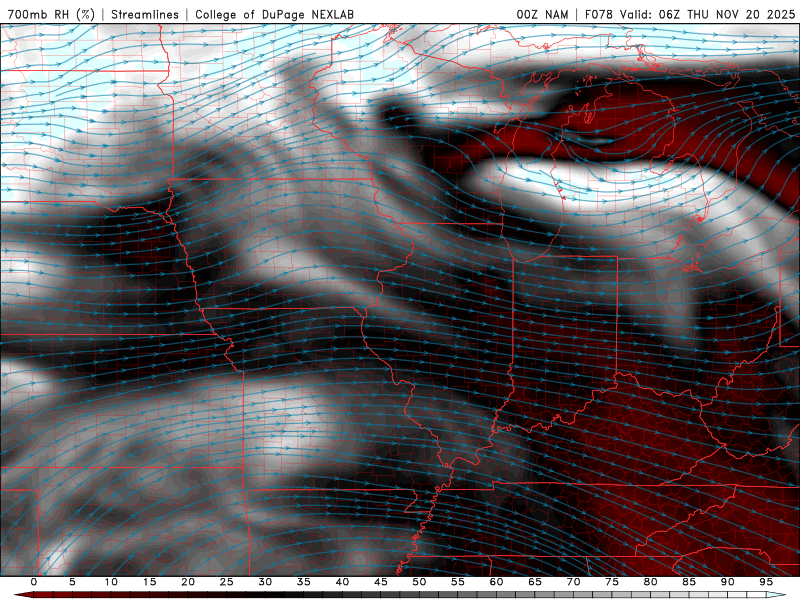Select the 60 value on color scale
The height and width of the screenshot is (600, 800).
(496, 582)
